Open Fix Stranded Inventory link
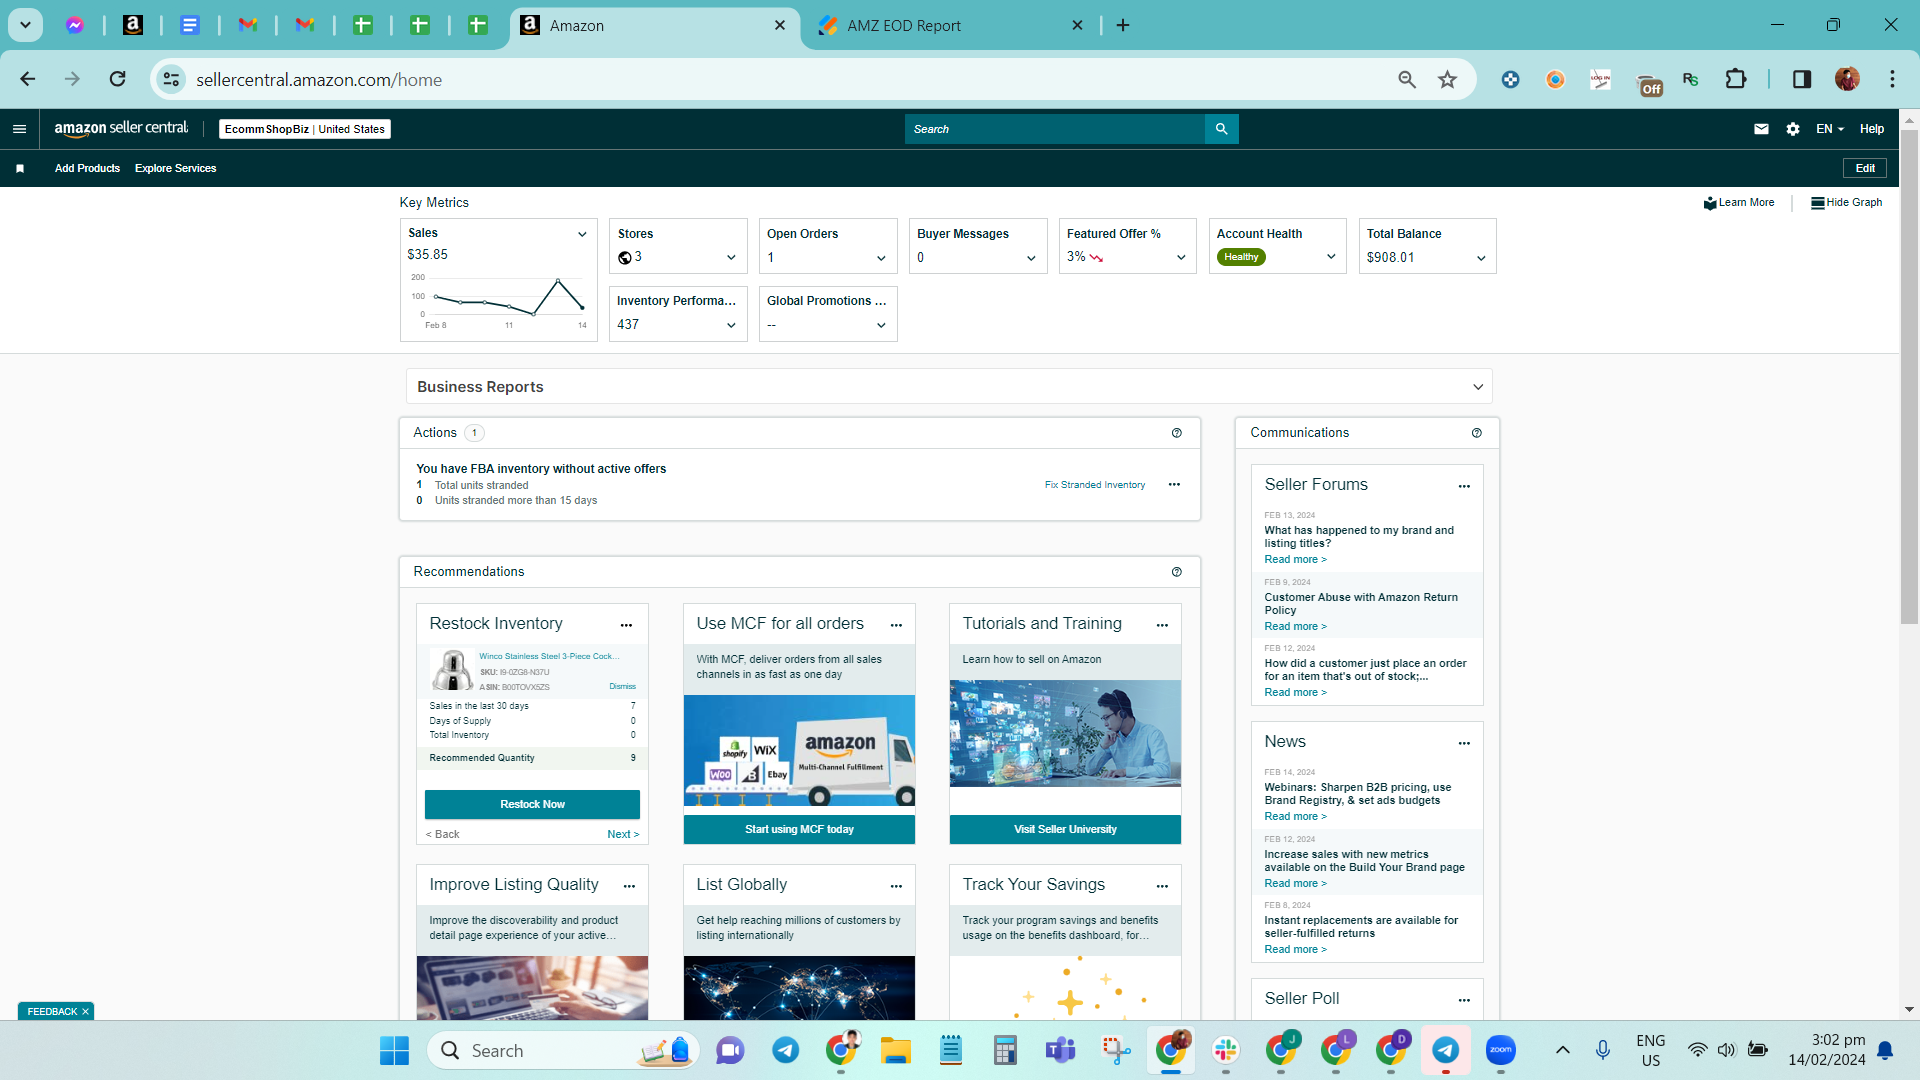 click(1095, 485)
